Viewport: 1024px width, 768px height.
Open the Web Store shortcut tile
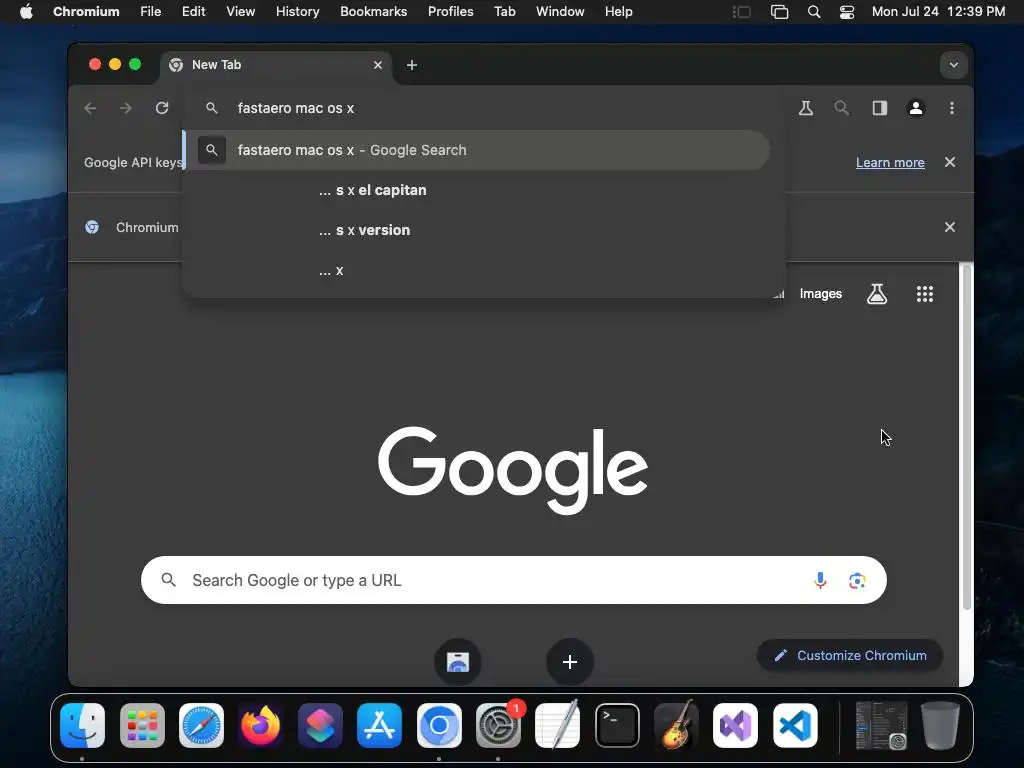point(458,662)
